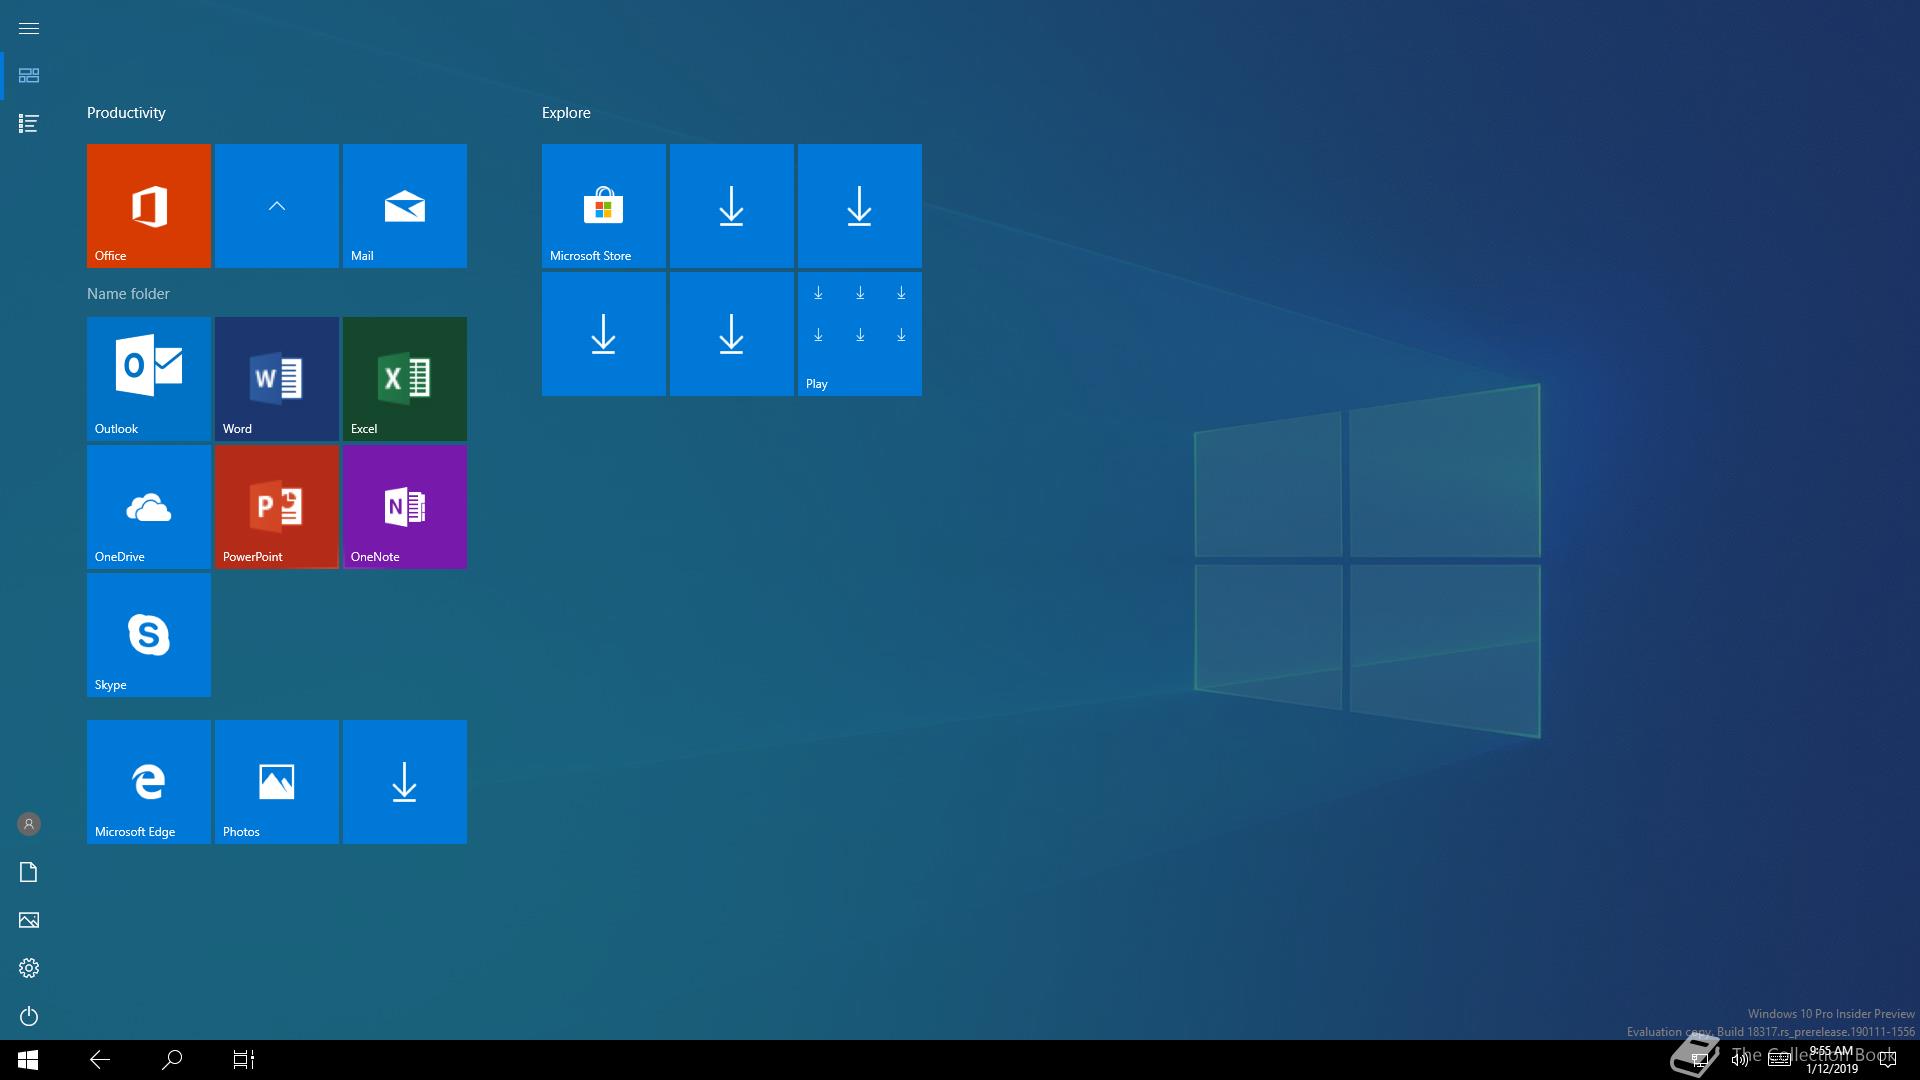Open the Excel tile
The width and height of the screenshot is (1920, 1080).
(x=405, y=379)
